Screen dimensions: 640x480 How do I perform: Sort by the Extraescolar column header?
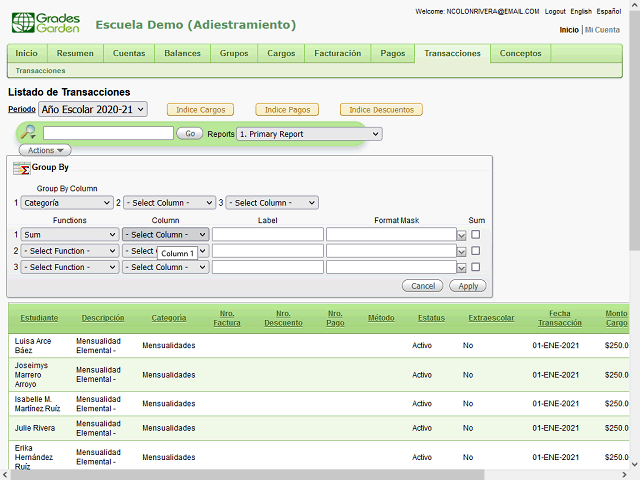491,318
